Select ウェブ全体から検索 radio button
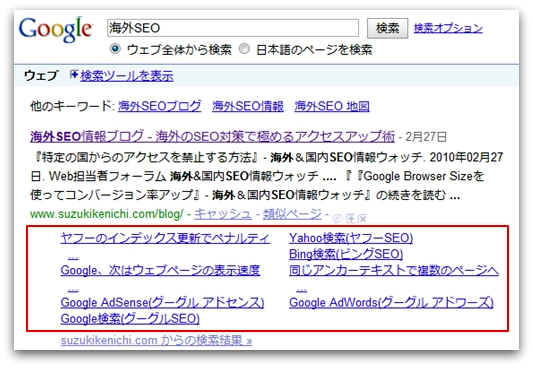The width and height of the screenshot is (533, 368). click(x=115, y=49)
